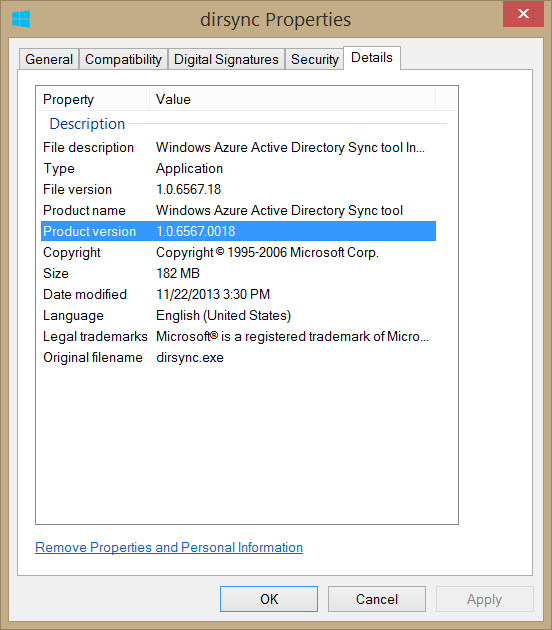Select the Copyright property row
The width and height of the screenshot is (552, 630).
[238, 252]
